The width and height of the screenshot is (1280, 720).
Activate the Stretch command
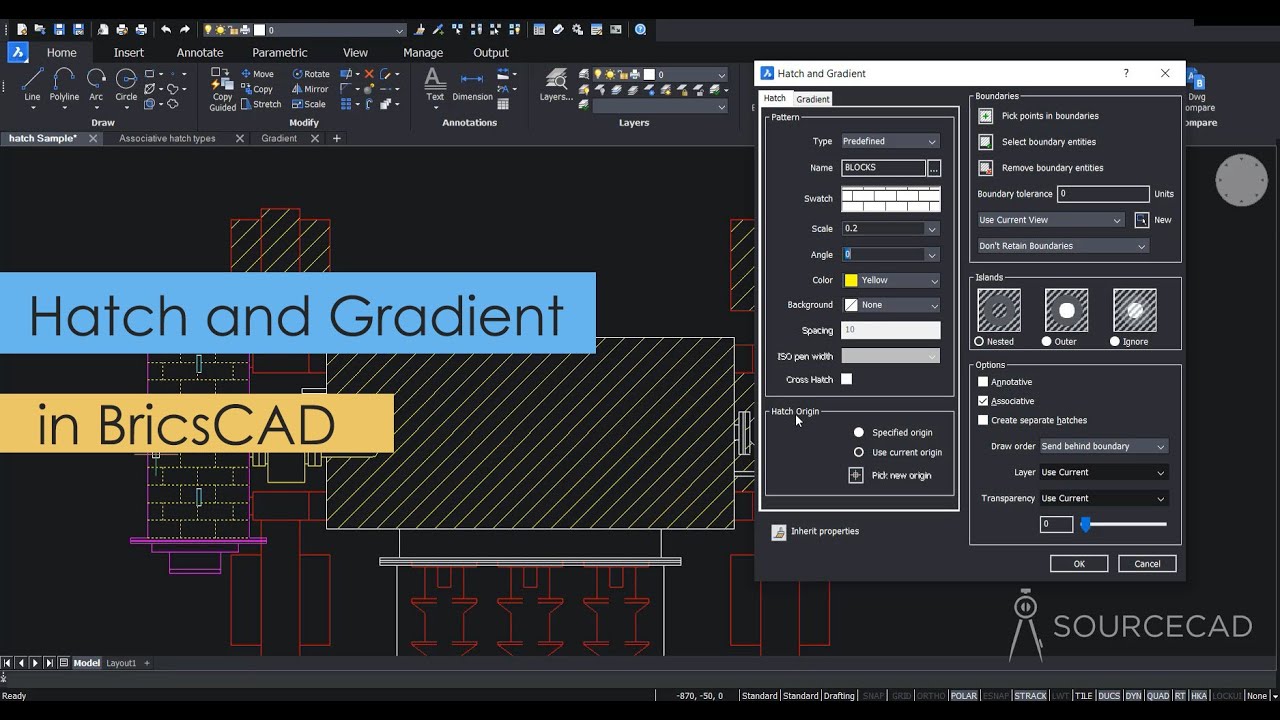point(261,104)
